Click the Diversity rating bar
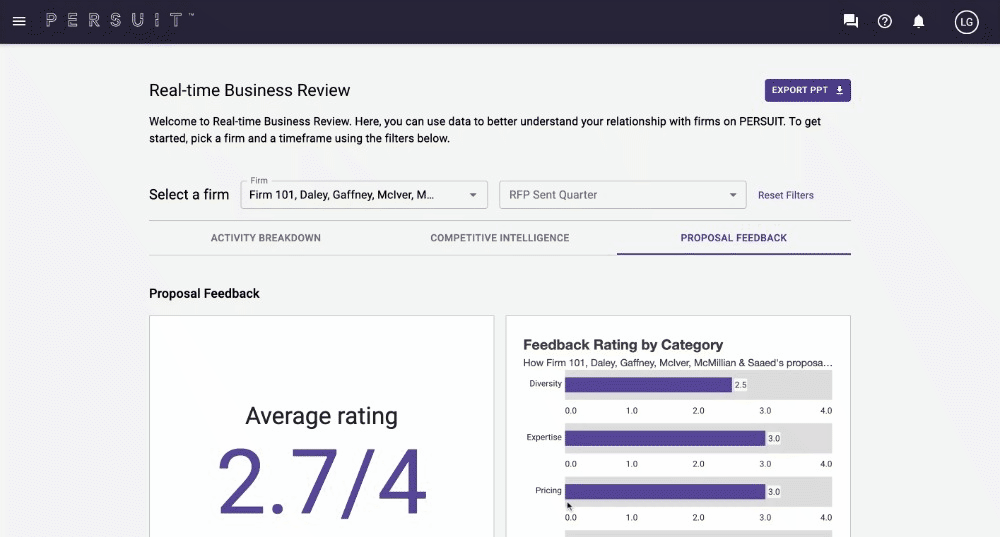This screenshot has height=537, width=1000. [x=648, y=384]
